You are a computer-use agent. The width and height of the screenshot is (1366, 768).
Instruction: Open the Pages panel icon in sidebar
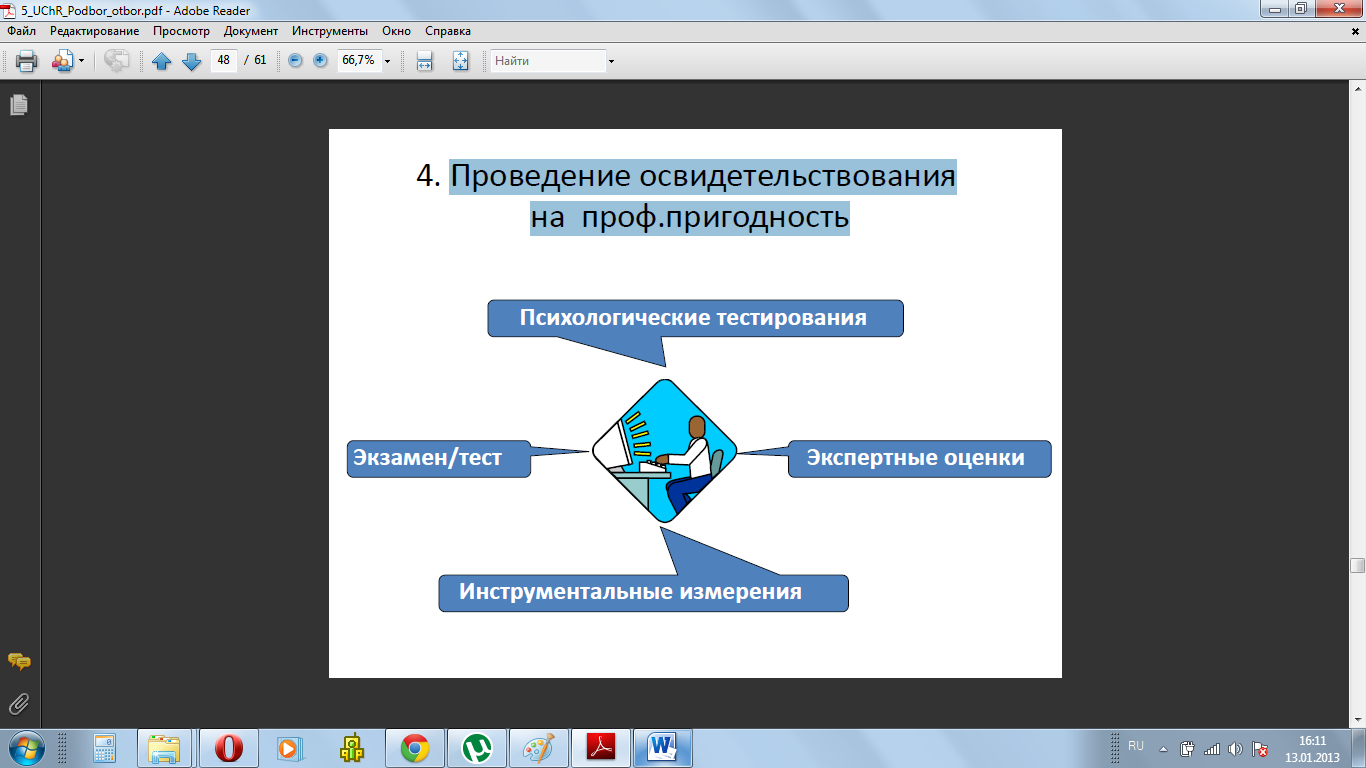18,105
